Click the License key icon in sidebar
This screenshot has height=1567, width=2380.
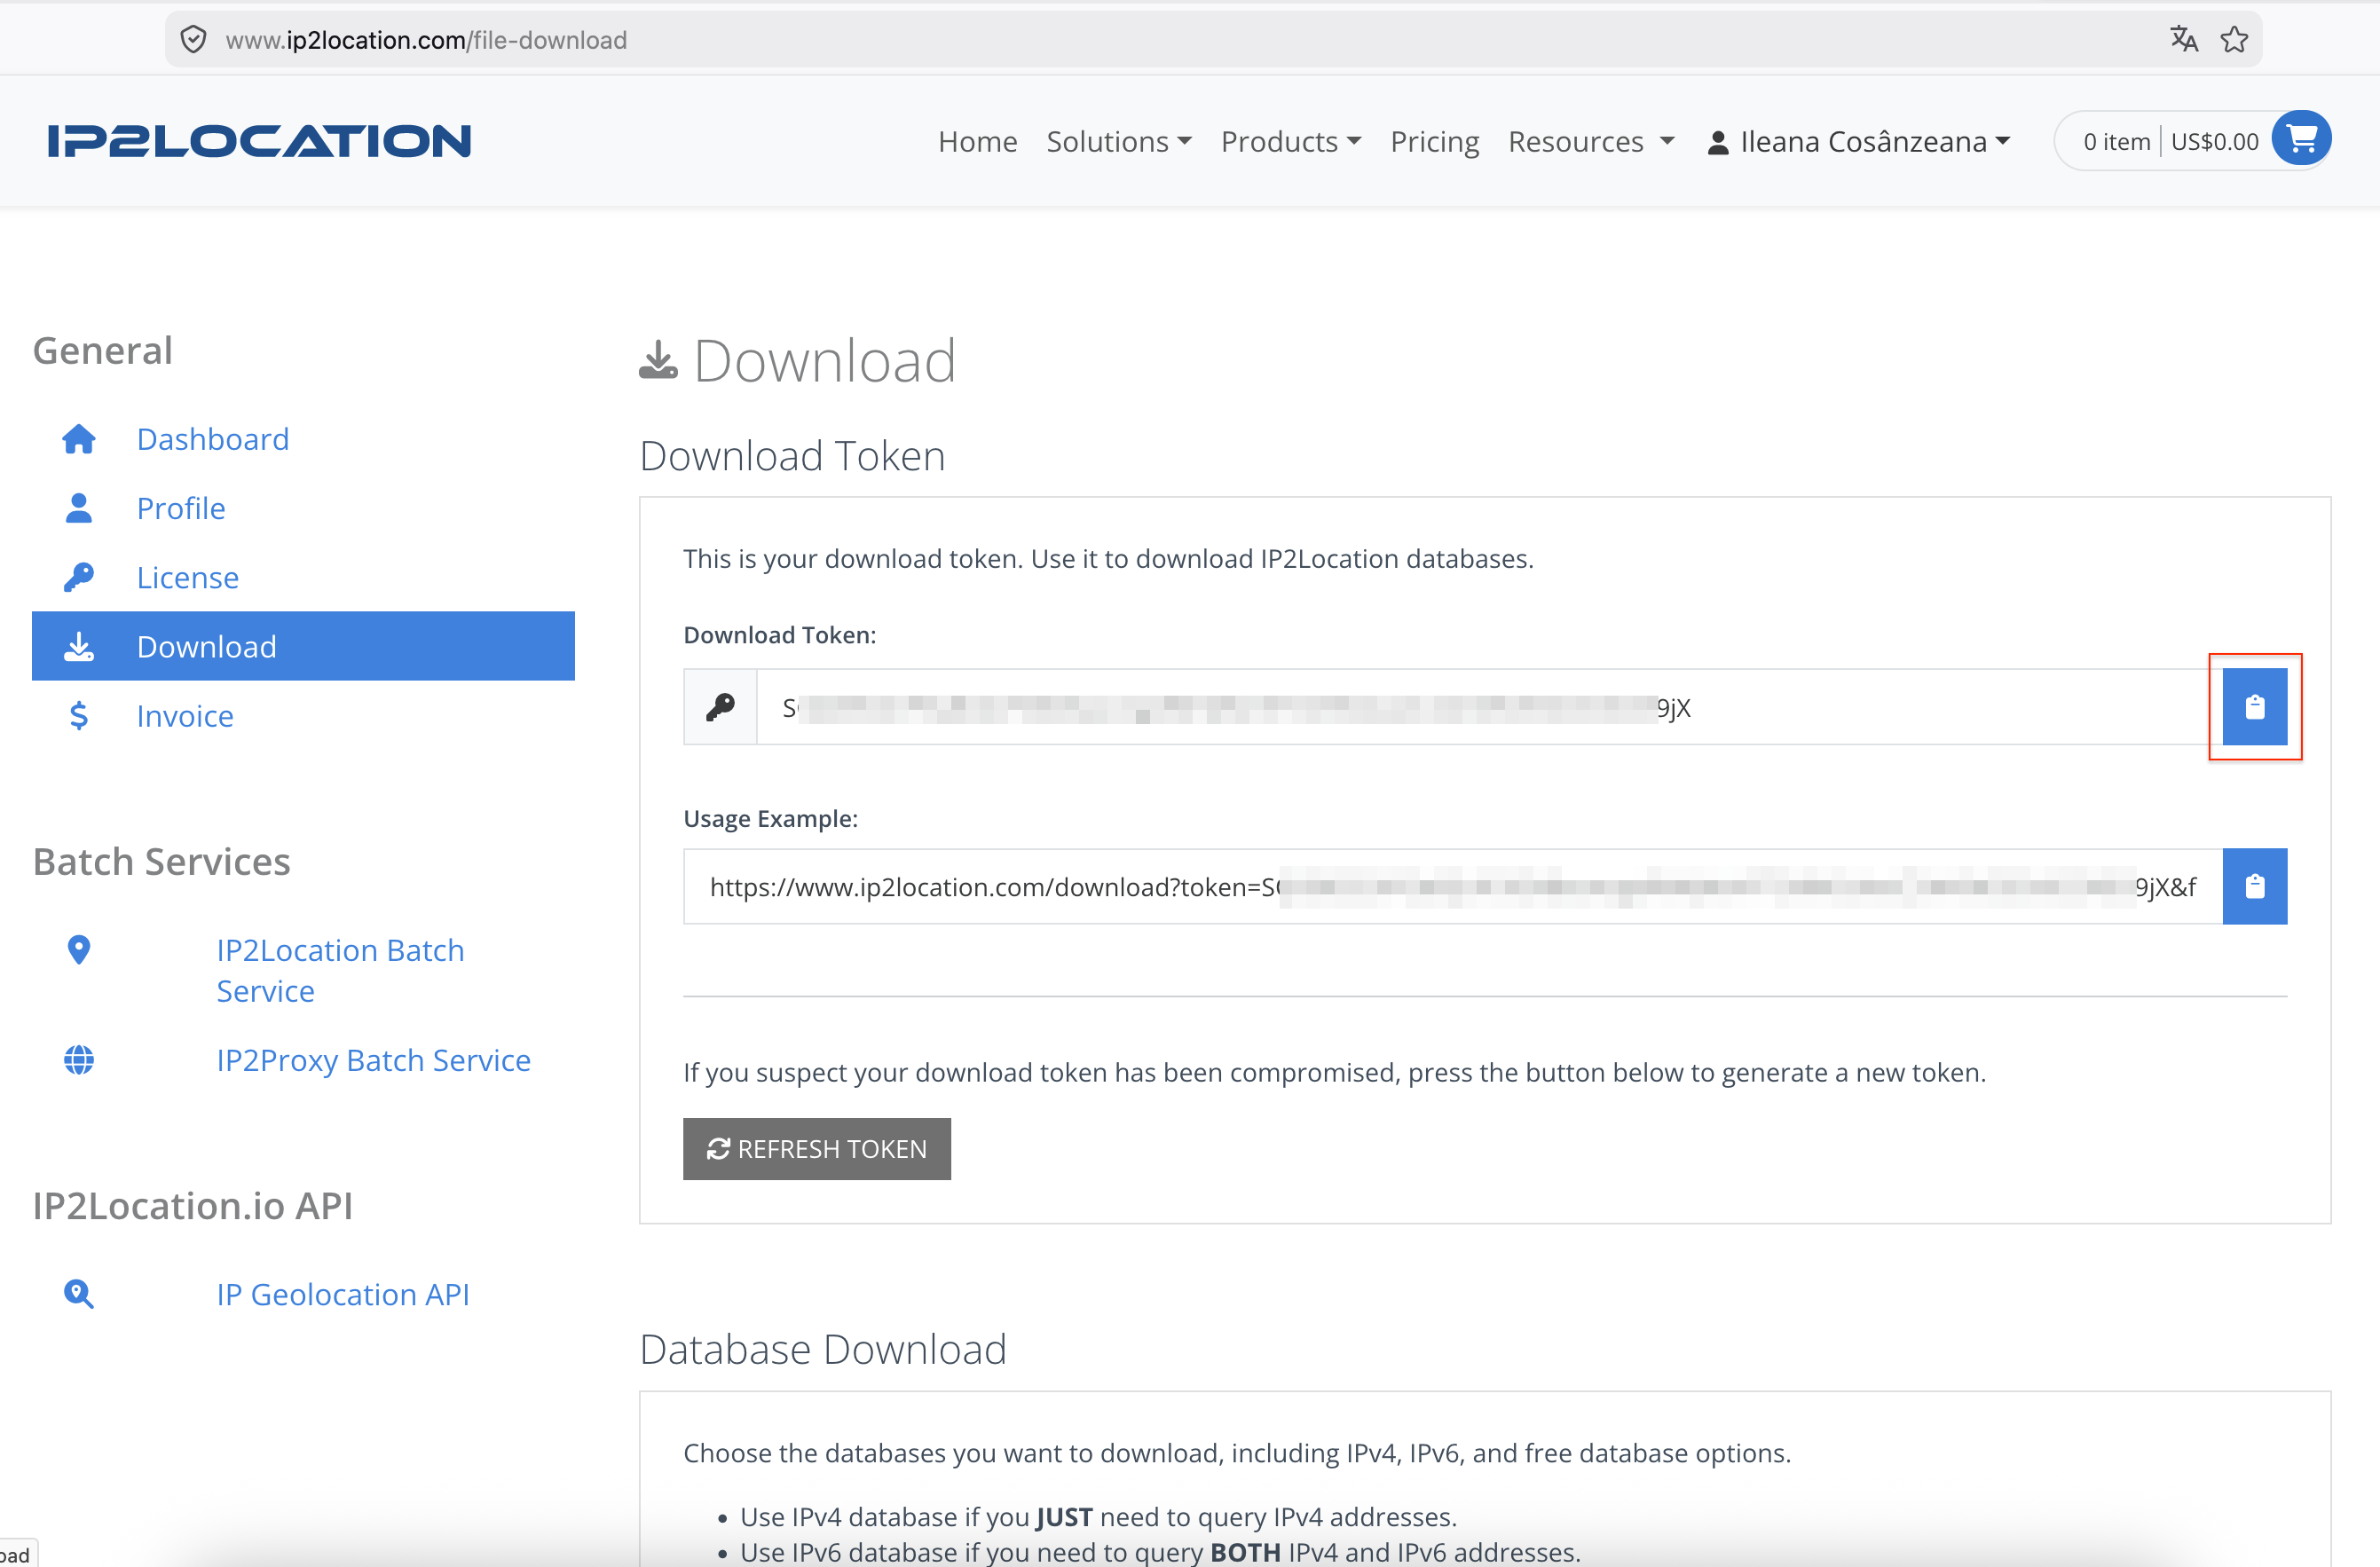pos(79,577)
